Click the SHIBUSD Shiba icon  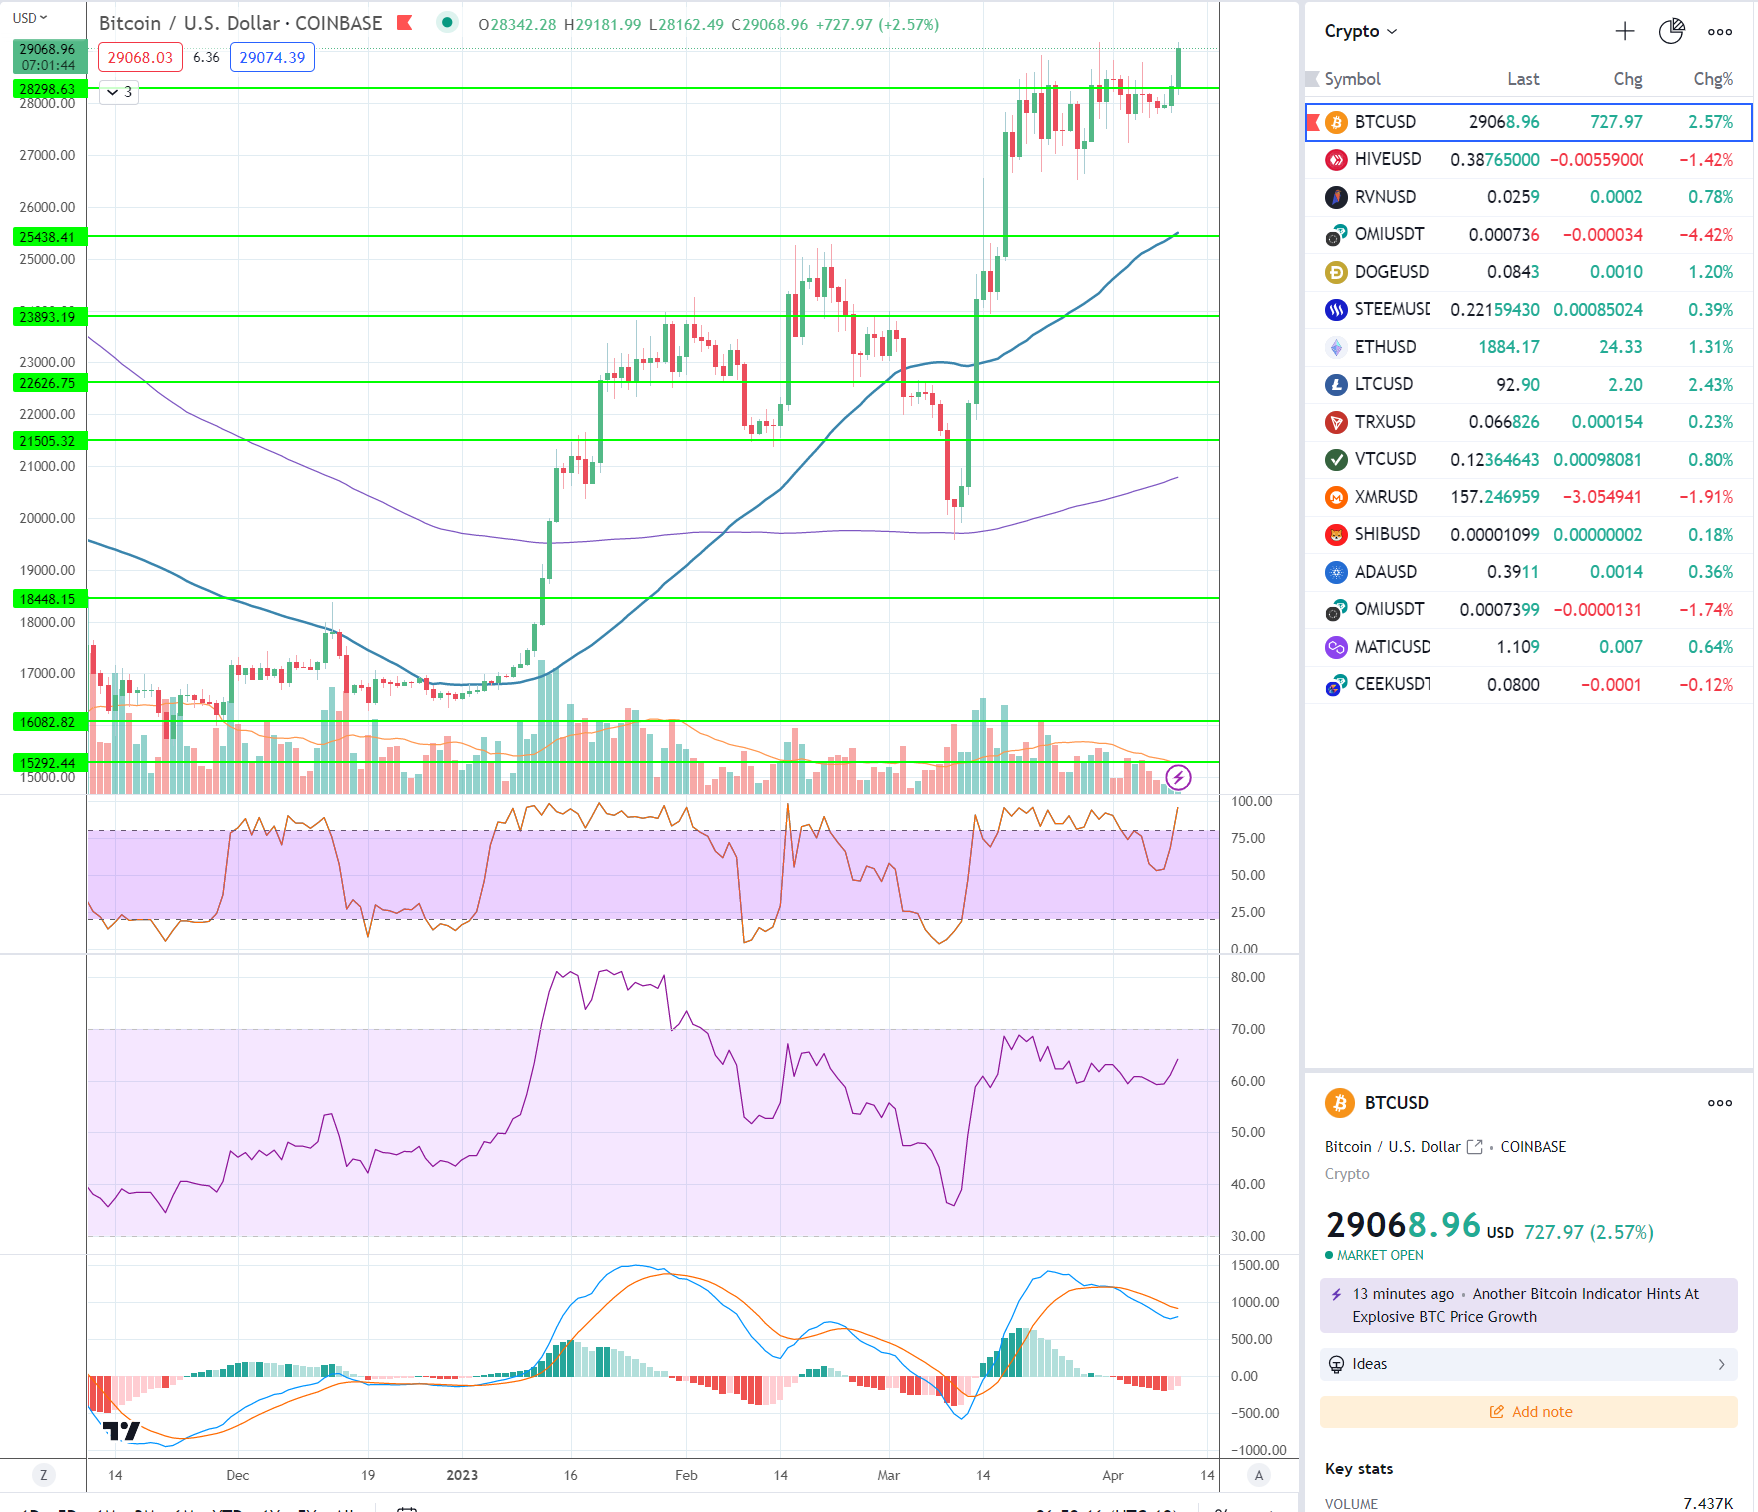(1336, 535)
